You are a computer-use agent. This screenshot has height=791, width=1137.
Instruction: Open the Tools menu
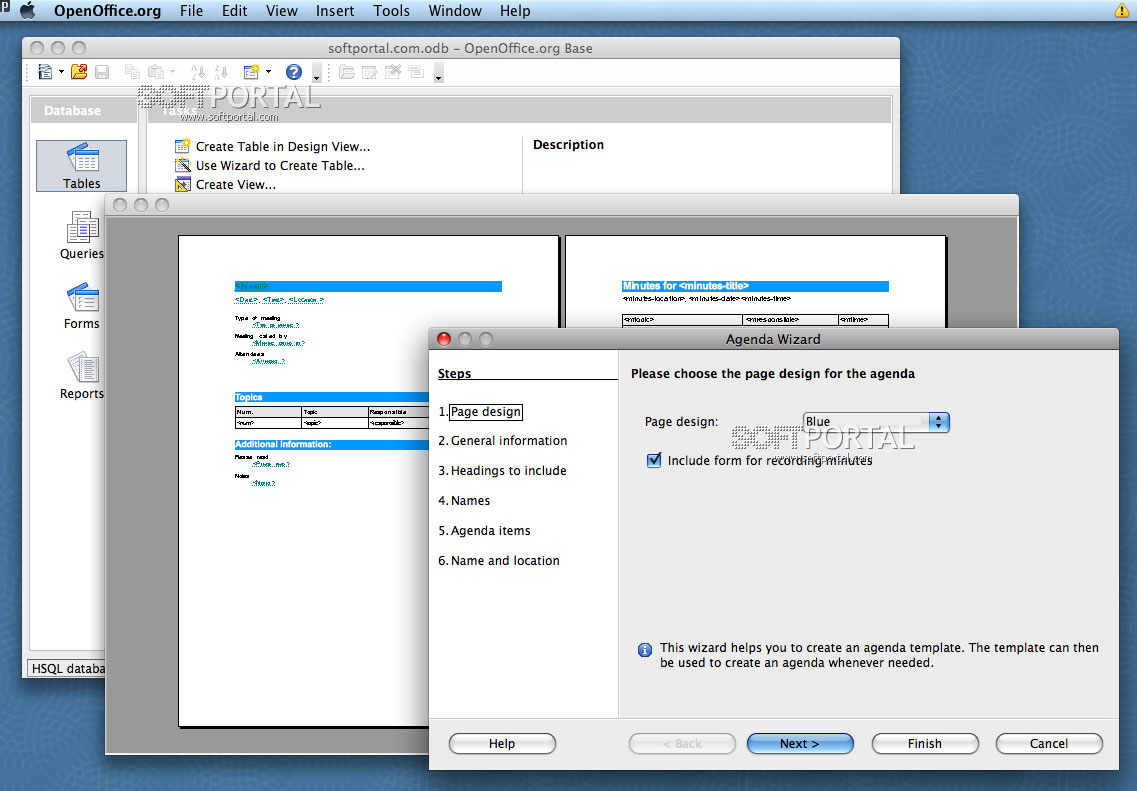coord(392,11)
